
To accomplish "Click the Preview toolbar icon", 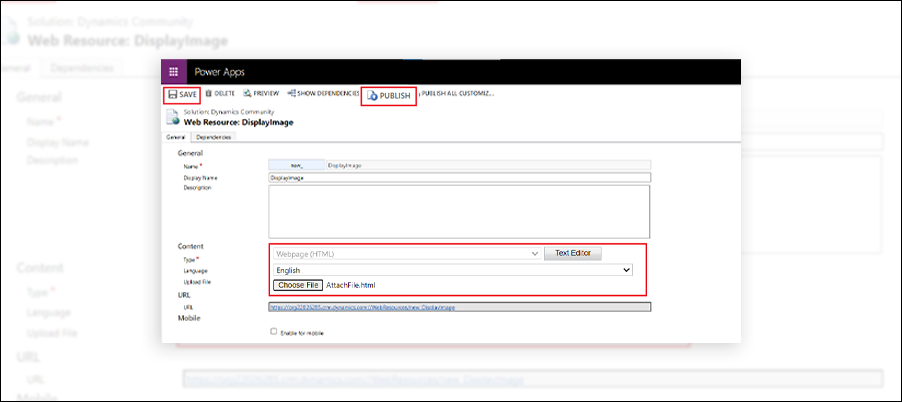I will 247,93.
